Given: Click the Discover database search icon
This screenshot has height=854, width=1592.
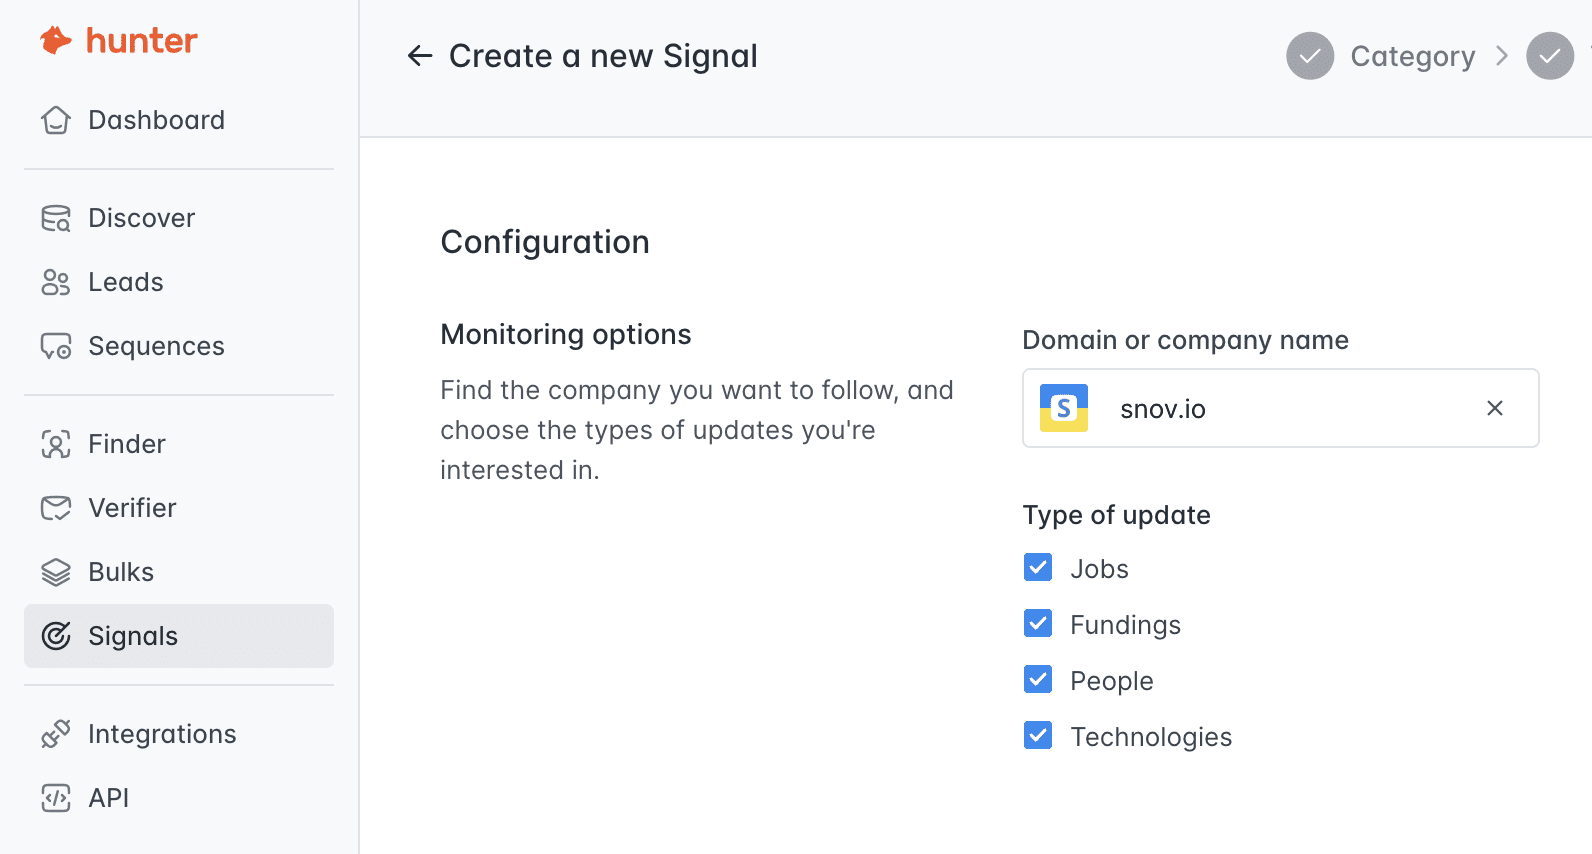Looking at the screenshot, I should click(x=56, y=218).
